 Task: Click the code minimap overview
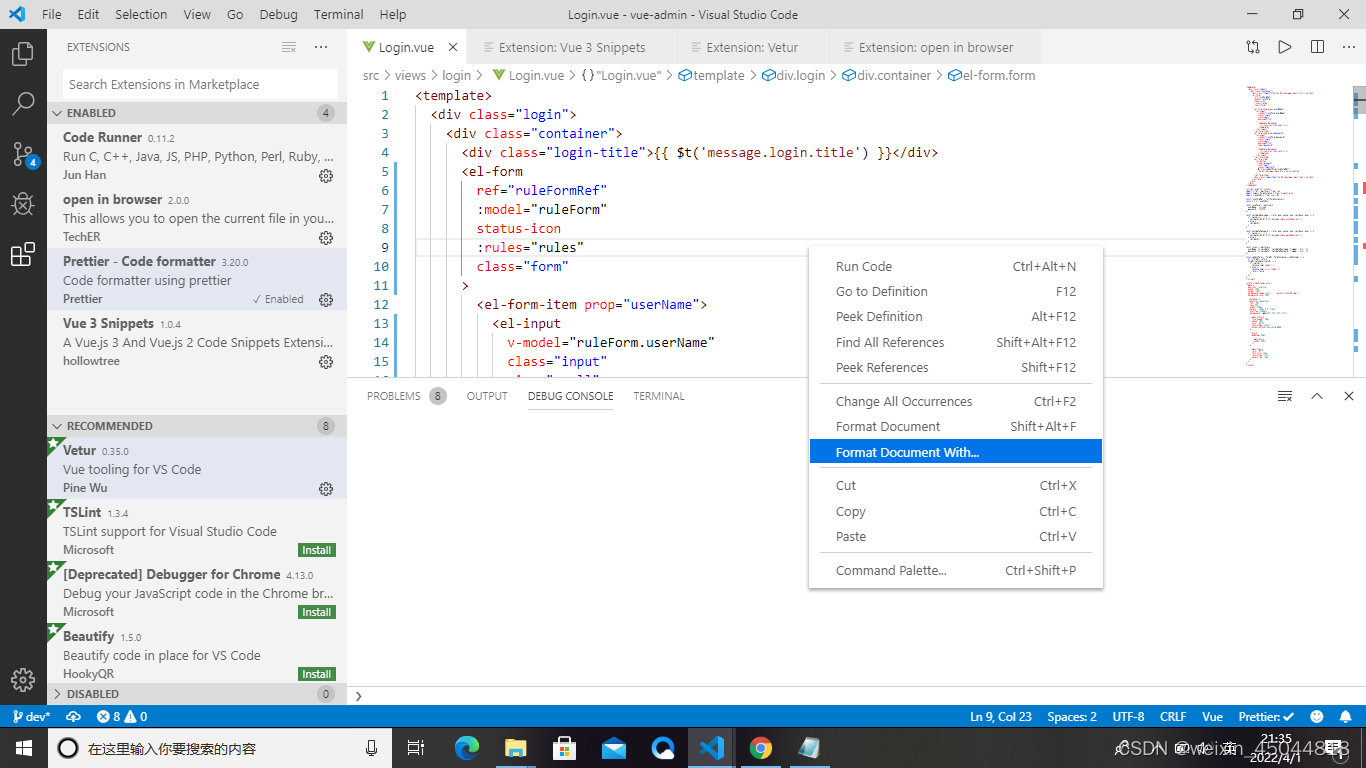1298,228
